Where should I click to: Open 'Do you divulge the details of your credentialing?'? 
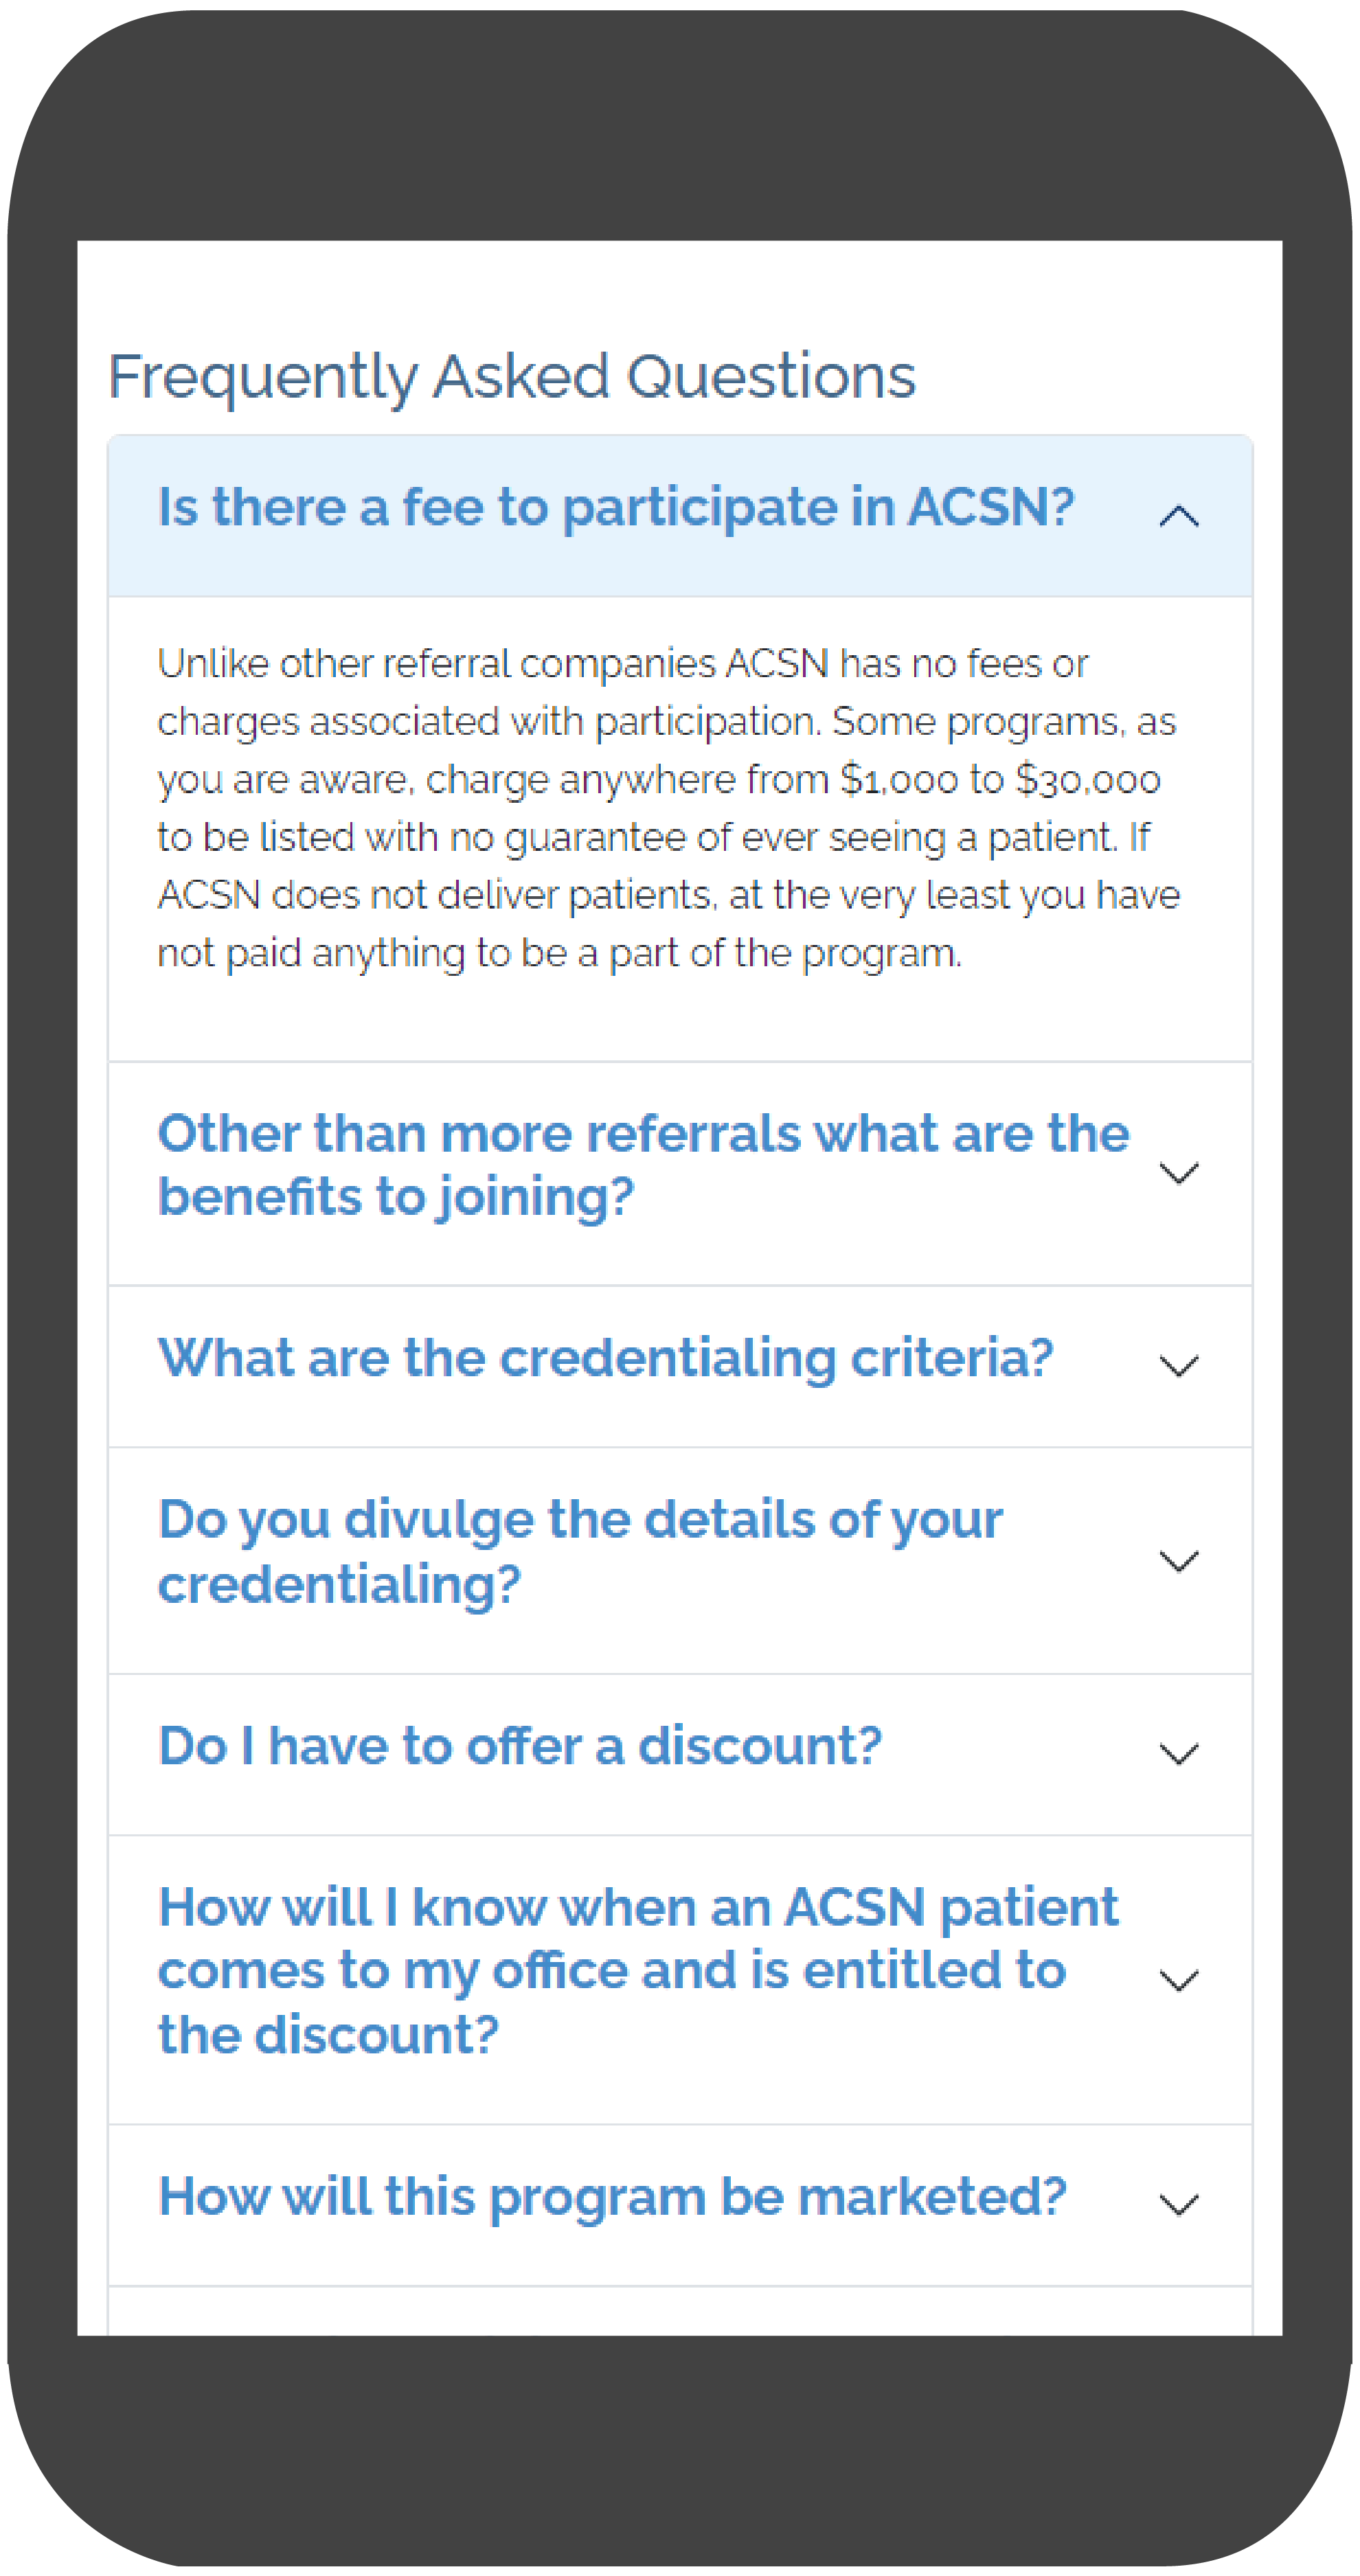(x=580, y=1552)
